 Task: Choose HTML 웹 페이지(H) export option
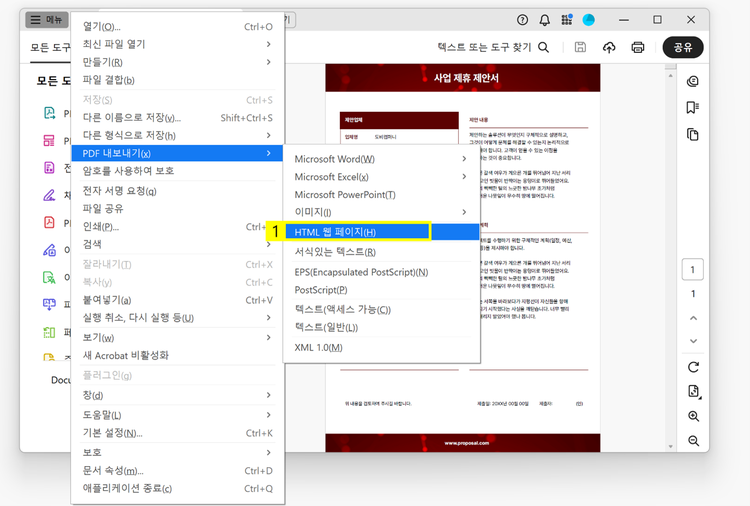(x=381, y=232)
